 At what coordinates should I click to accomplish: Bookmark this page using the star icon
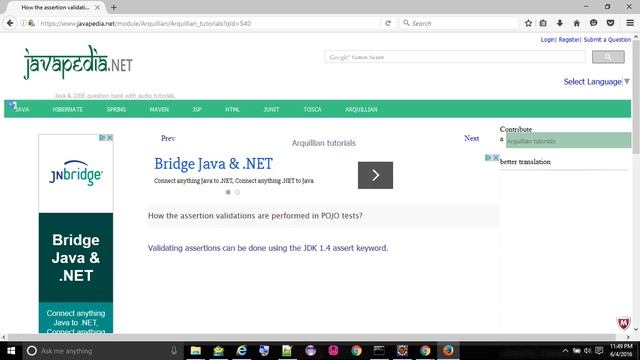(x=528, y=23)
